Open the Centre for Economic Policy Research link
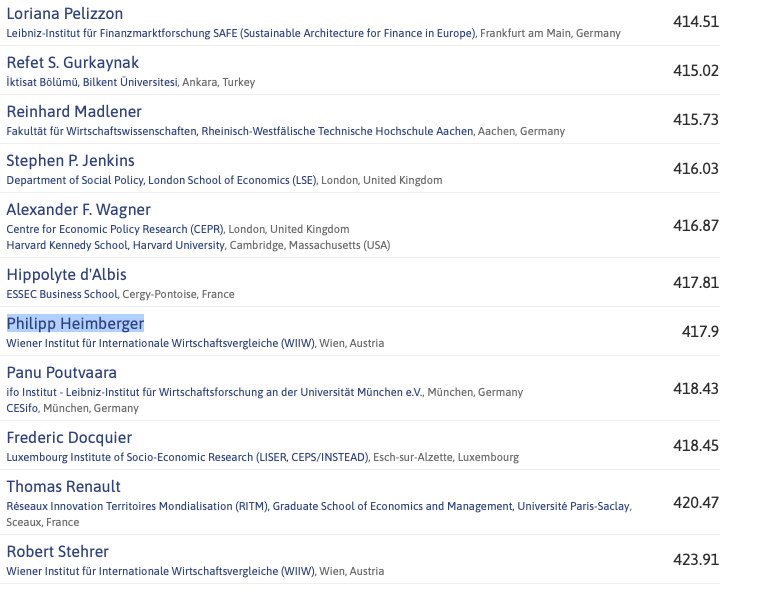Viewport: 769px width, 589px height. click(x=115, y=230)
